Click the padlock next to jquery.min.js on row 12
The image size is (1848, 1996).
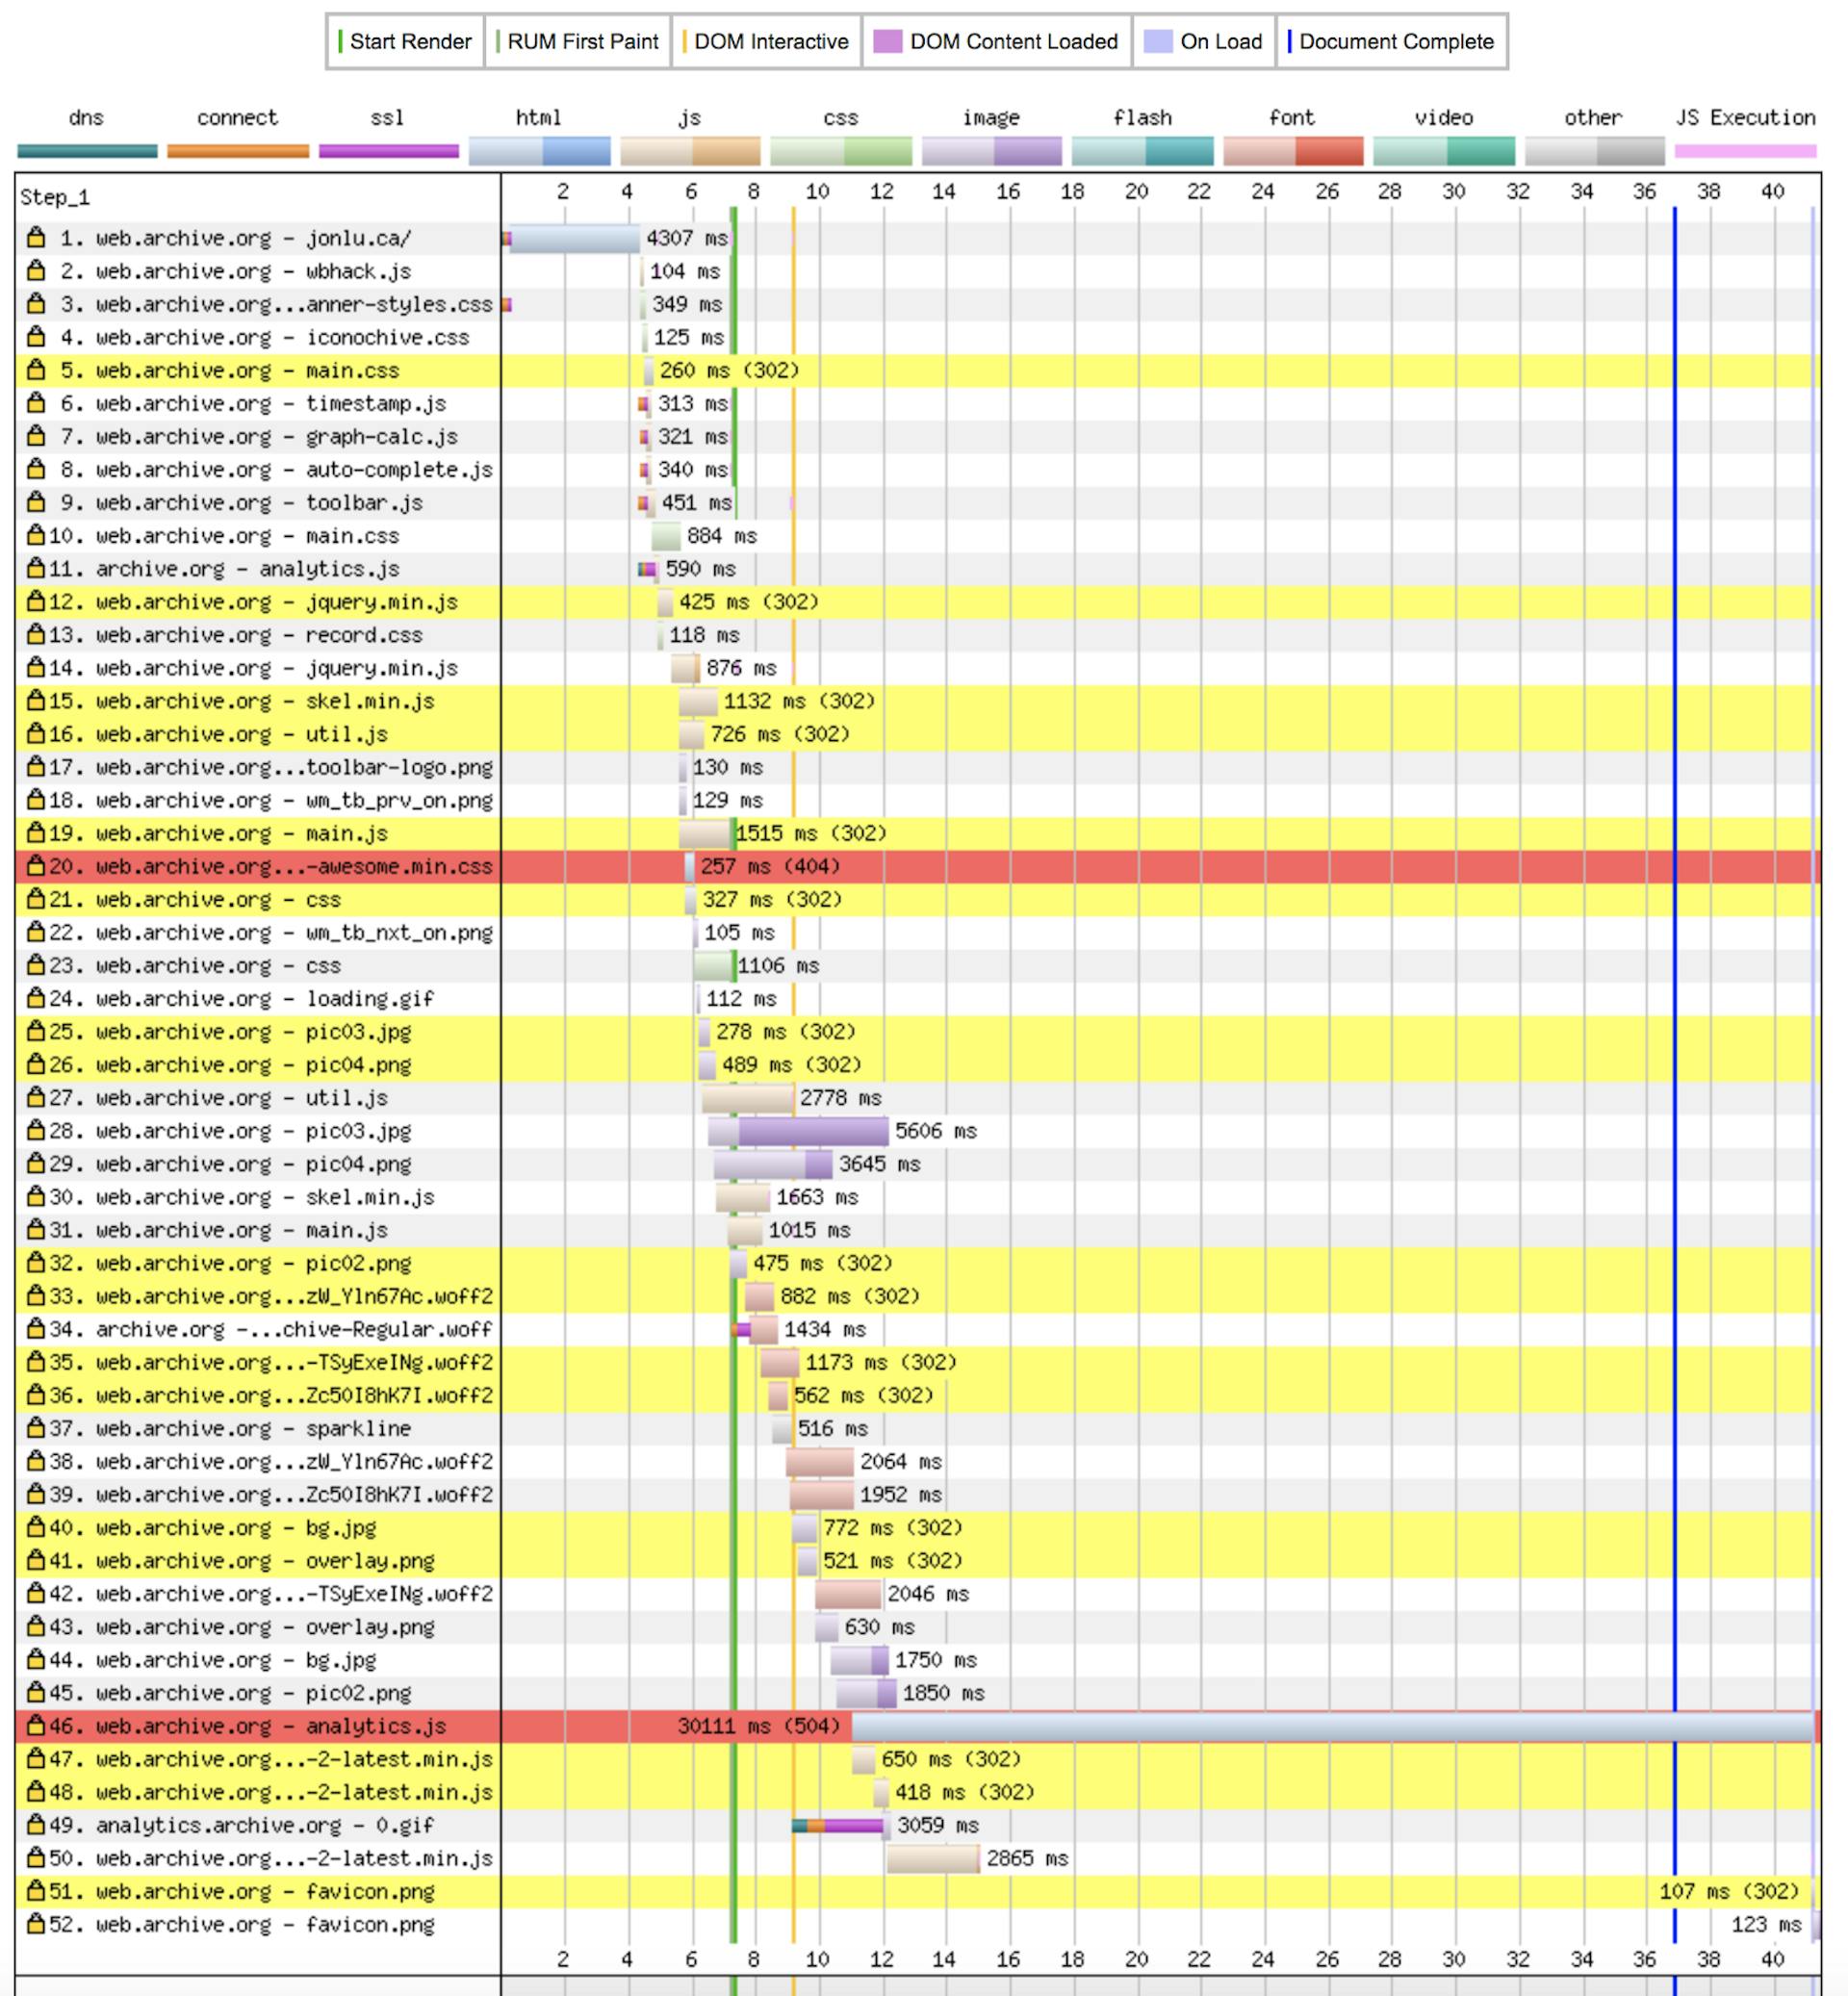35,602
